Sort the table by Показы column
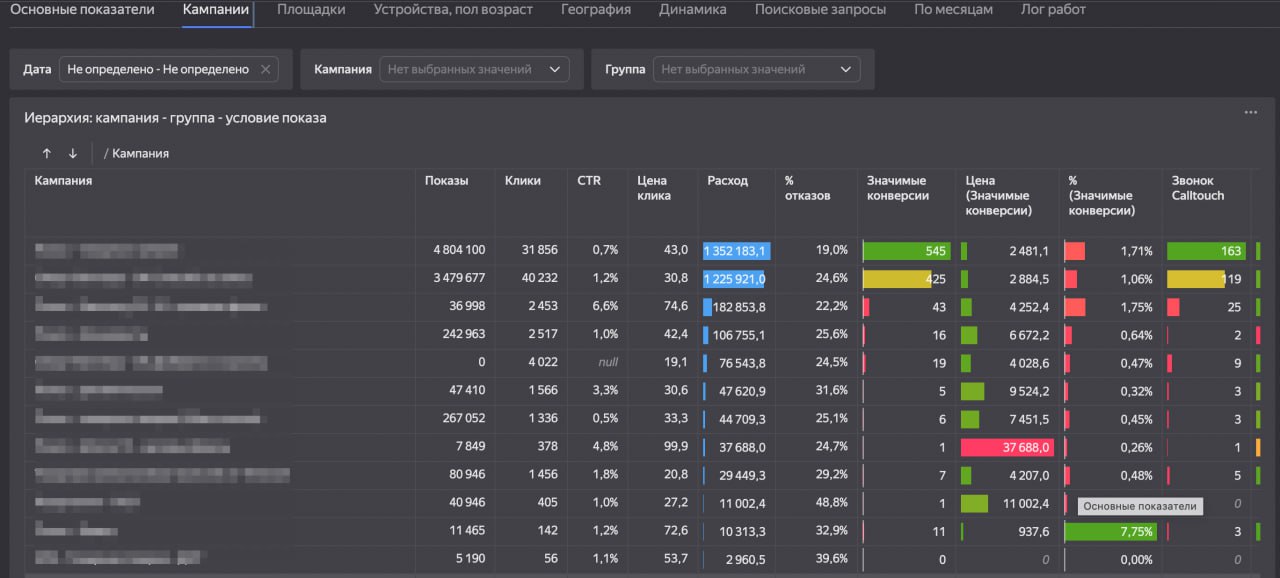The width and height of the screenshot is (1280, 578). [446, 181]
